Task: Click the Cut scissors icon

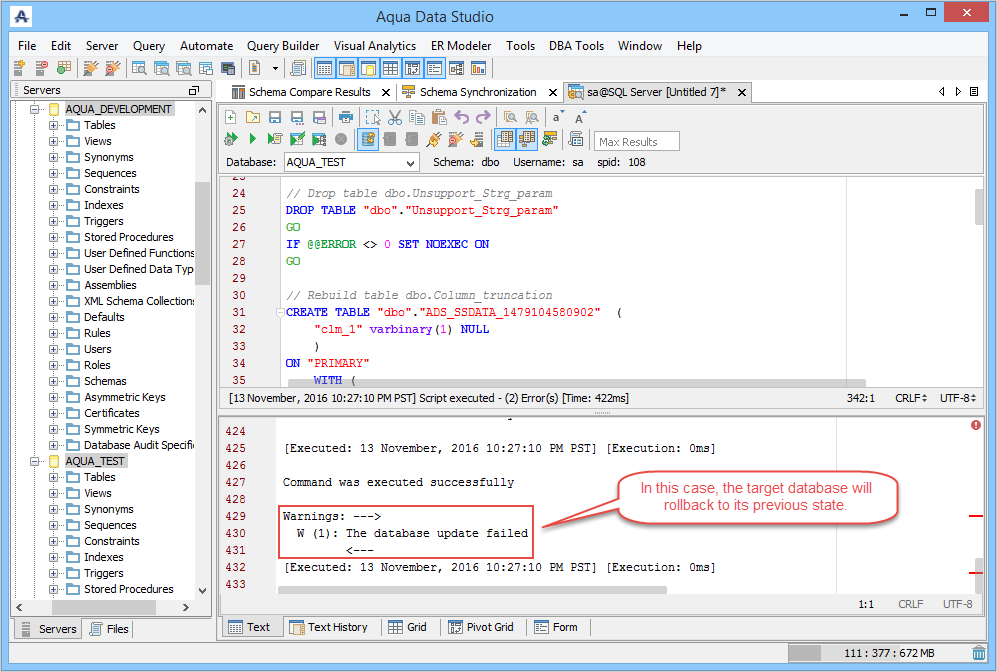Action: click(x=395, y=117)
